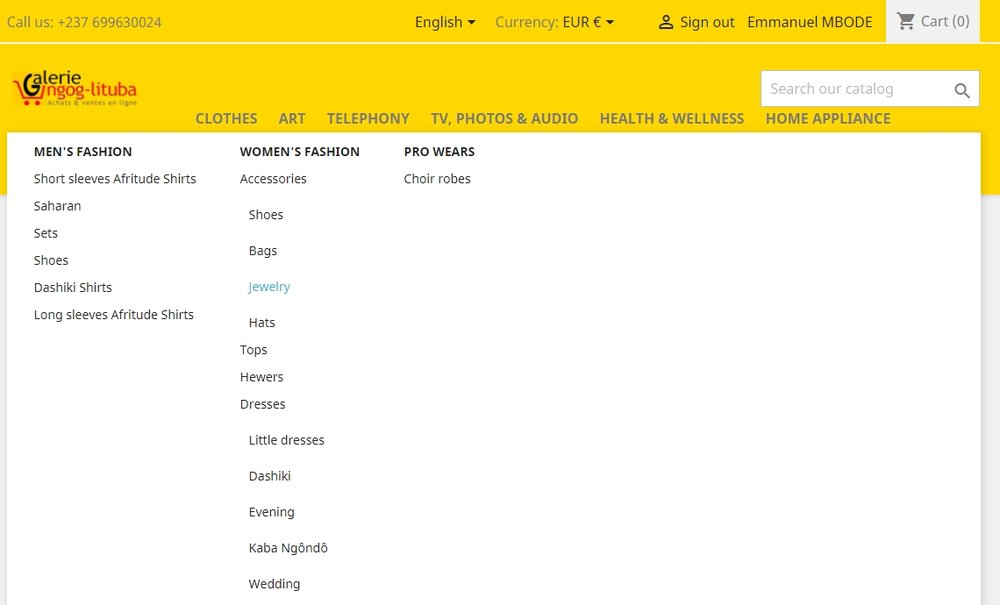Screen dimensions: 1000x605
Task: Open the shopping cart via the cart icon
Action: click(x=906, y=20)
